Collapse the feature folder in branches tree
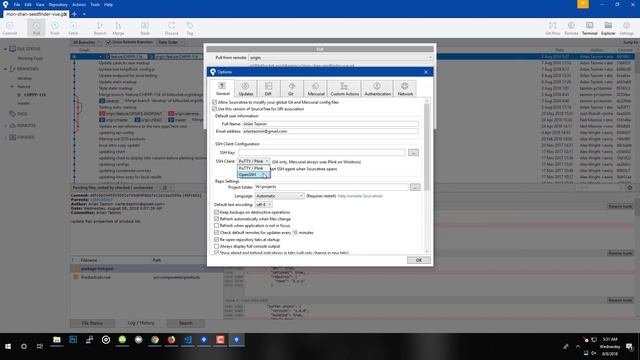The width and height of the screenshot is (640, 360). (x=12, y=87)
